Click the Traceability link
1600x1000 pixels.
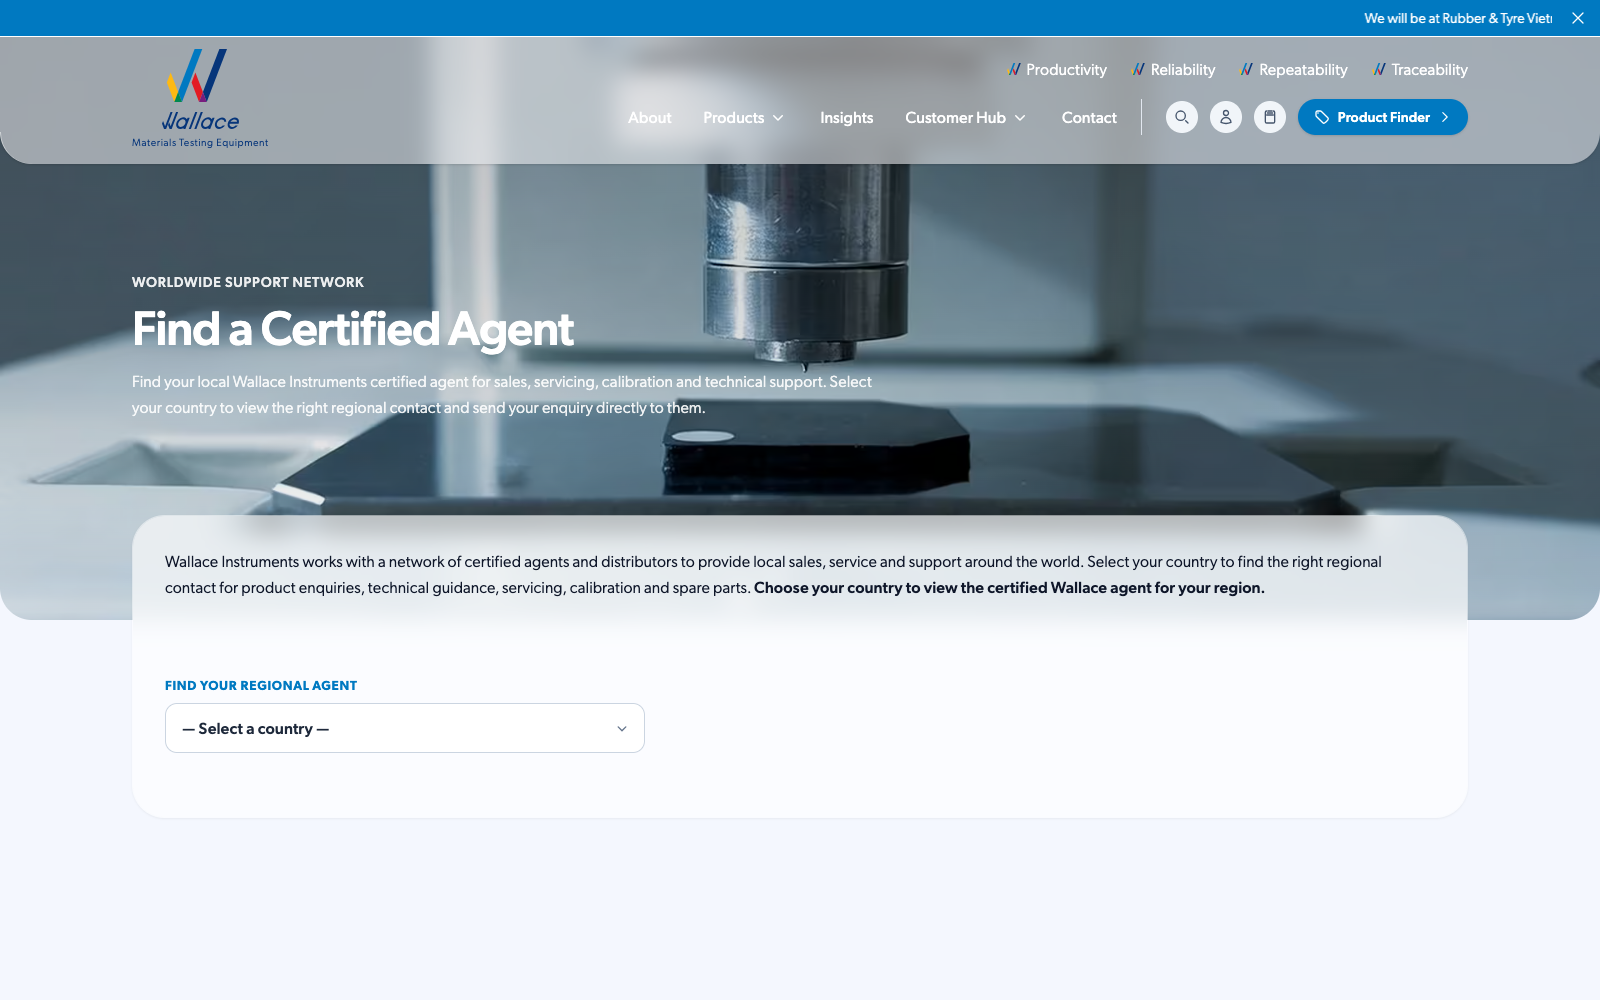pos(1421,70)
